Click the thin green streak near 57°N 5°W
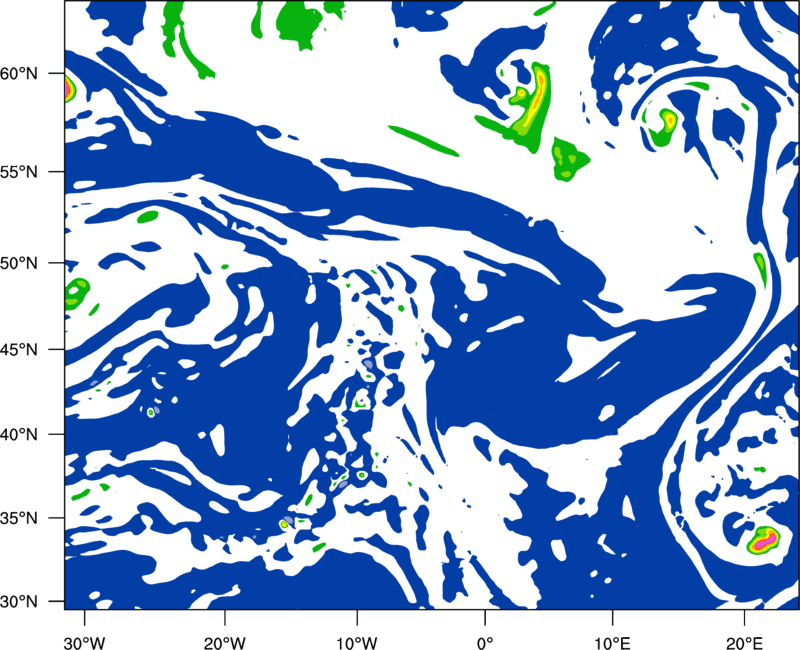This screenshot has height=650, width=800. pos(423,140)
